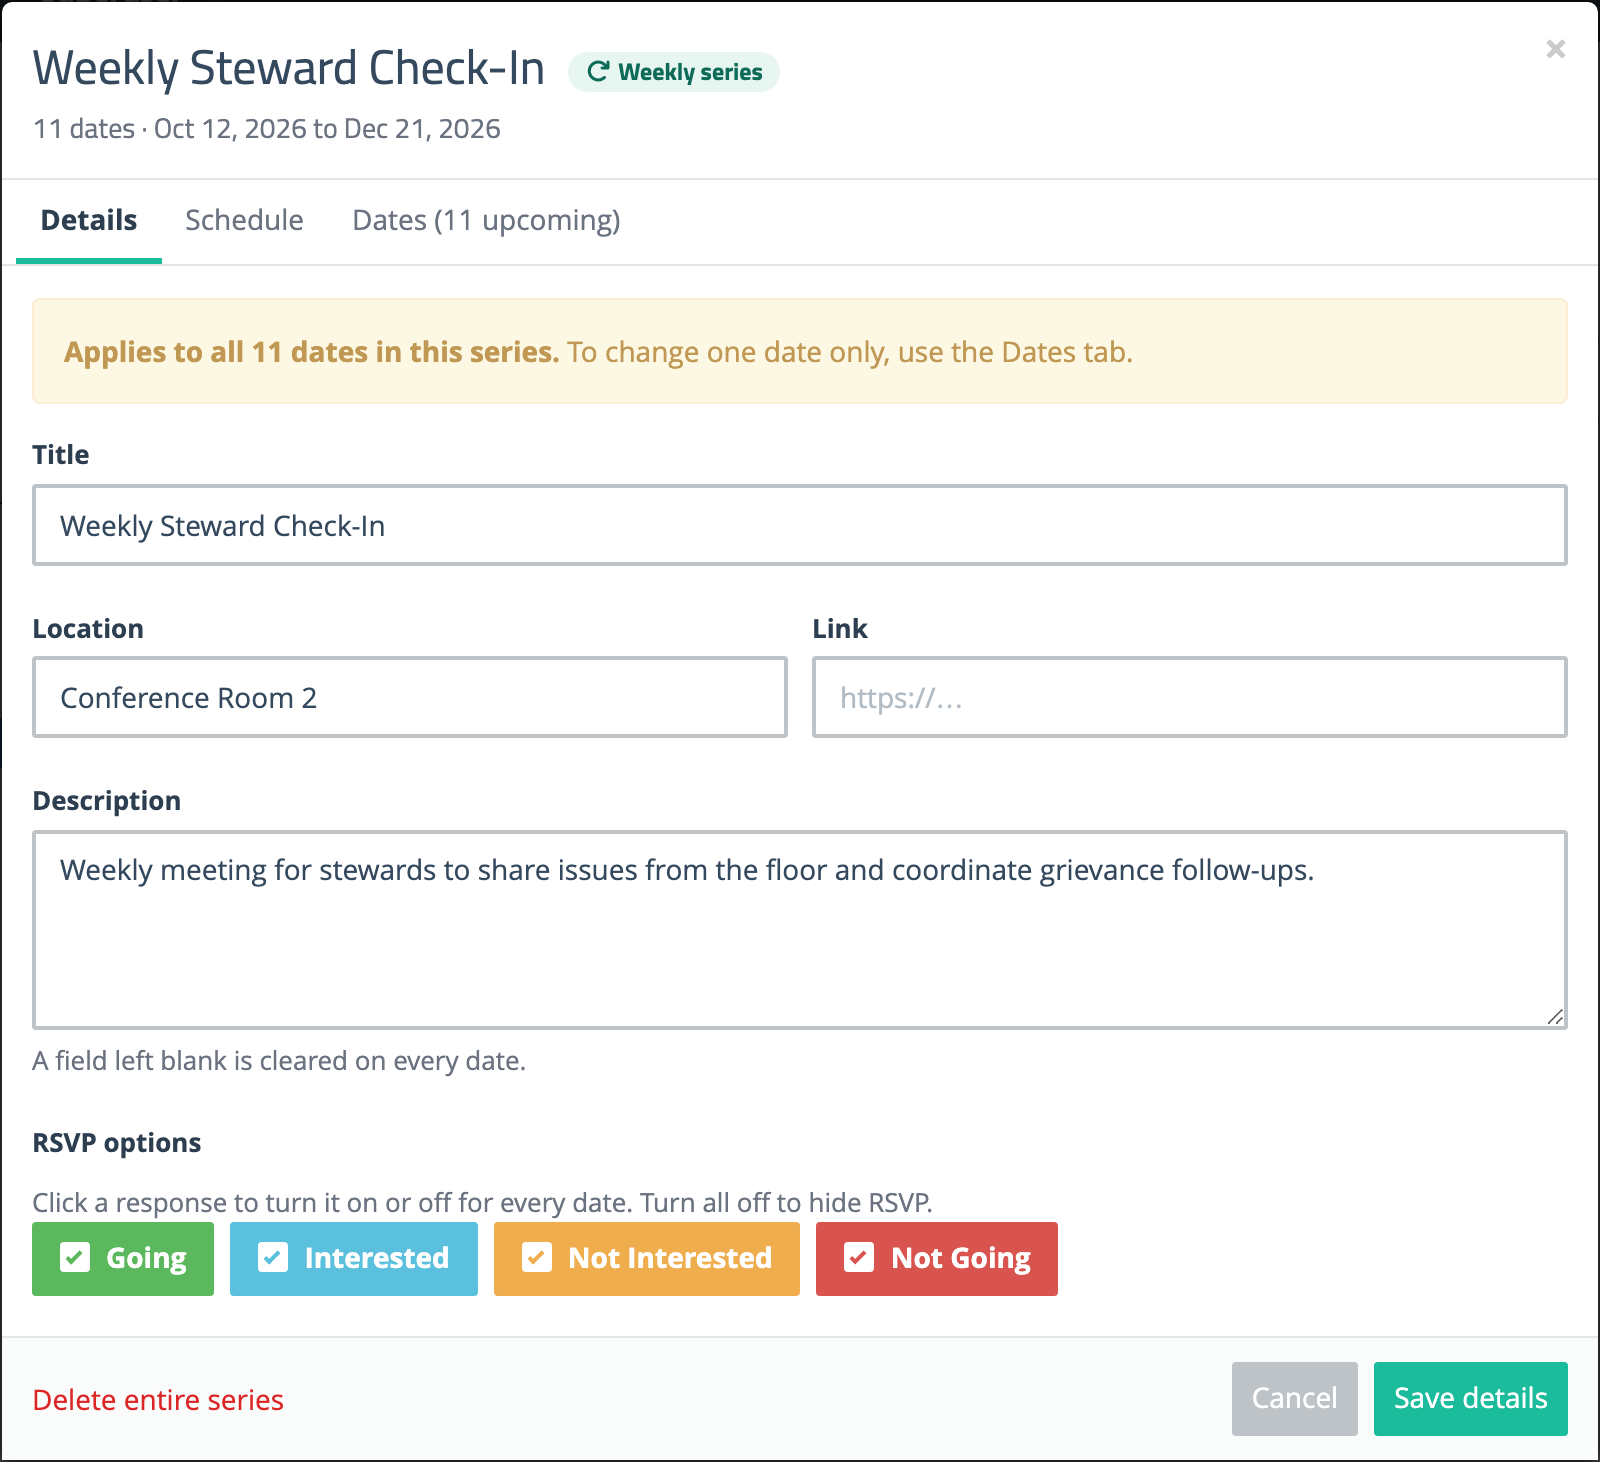
Task: Click the 'Applies to all 11 dates' notice
Action: (800, 351)
